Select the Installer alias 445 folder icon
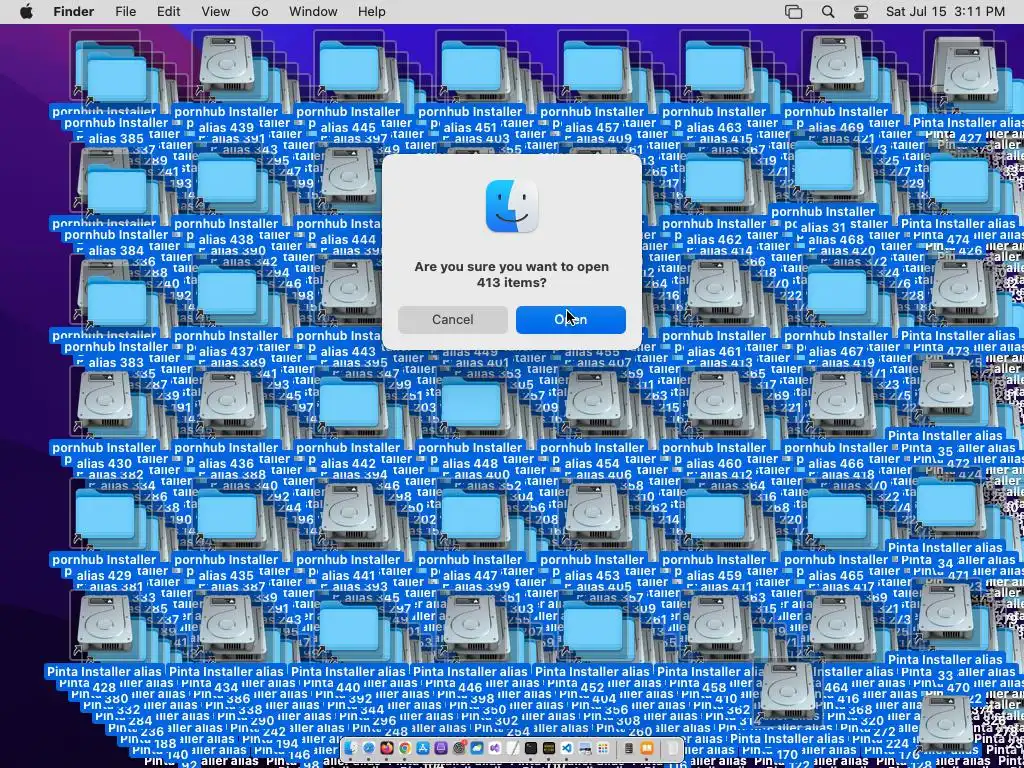The height and width of the screenshot is (768, 1024). [x=349, y=68]
